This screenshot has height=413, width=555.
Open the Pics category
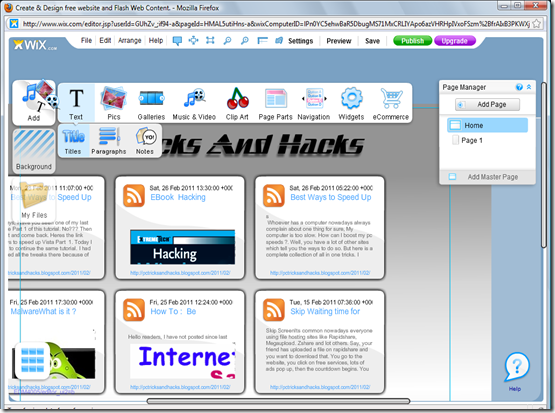[114, 103]
